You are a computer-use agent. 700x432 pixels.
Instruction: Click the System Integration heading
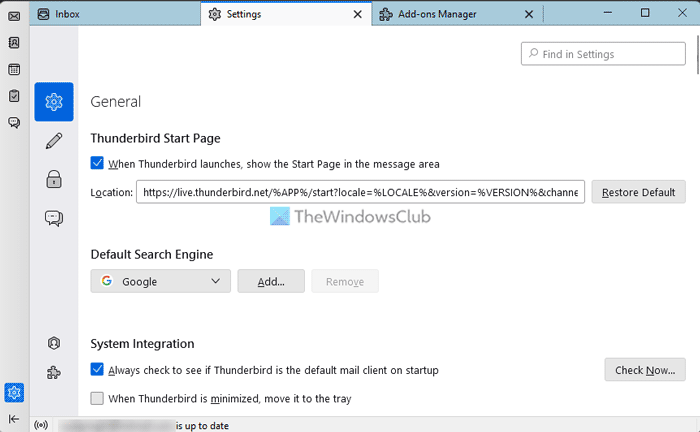[142, 344]
